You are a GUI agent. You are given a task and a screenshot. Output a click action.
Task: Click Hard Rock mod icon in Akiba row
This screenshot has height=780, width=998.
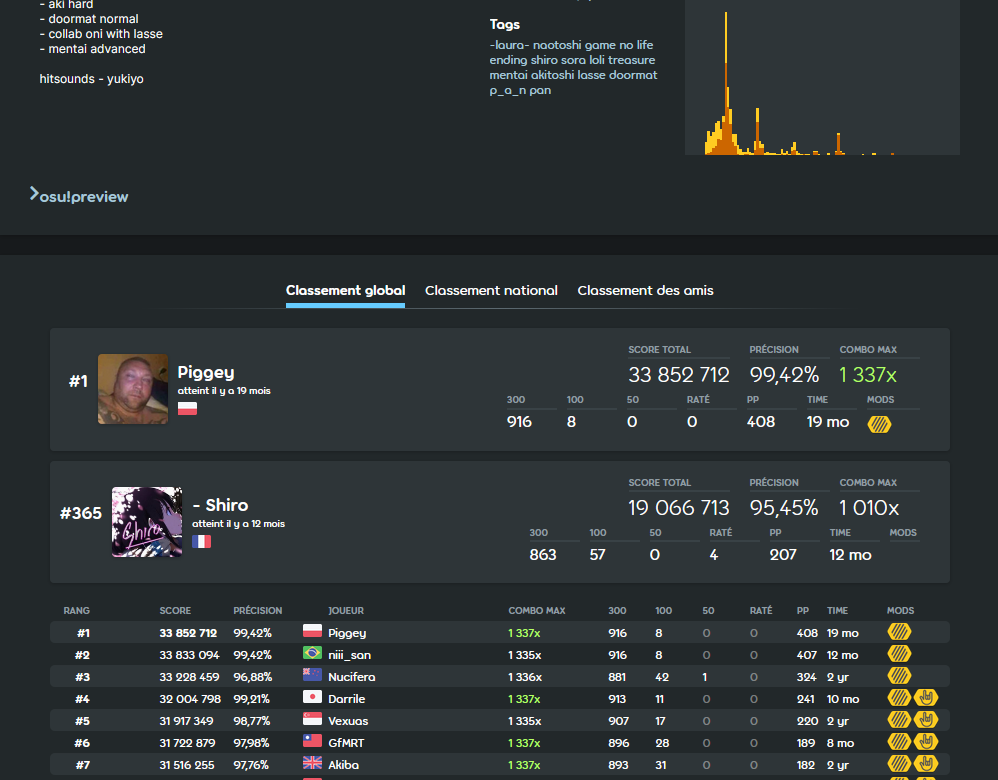pos(926,764)
